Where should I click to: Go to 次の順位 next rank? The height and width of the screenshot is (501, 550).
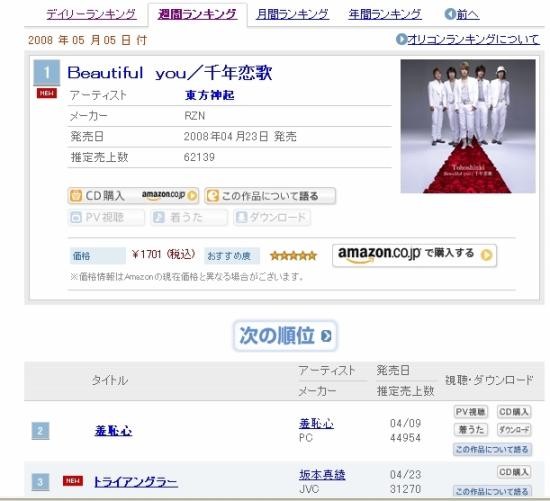click(x=285, y=335)
